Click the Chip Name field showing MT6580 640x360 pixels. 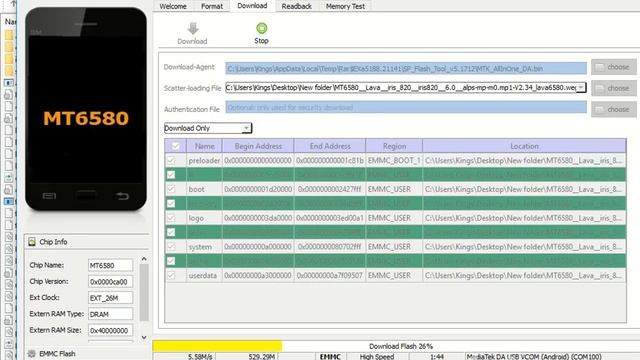pyautogui.click(x=110, y=265)
